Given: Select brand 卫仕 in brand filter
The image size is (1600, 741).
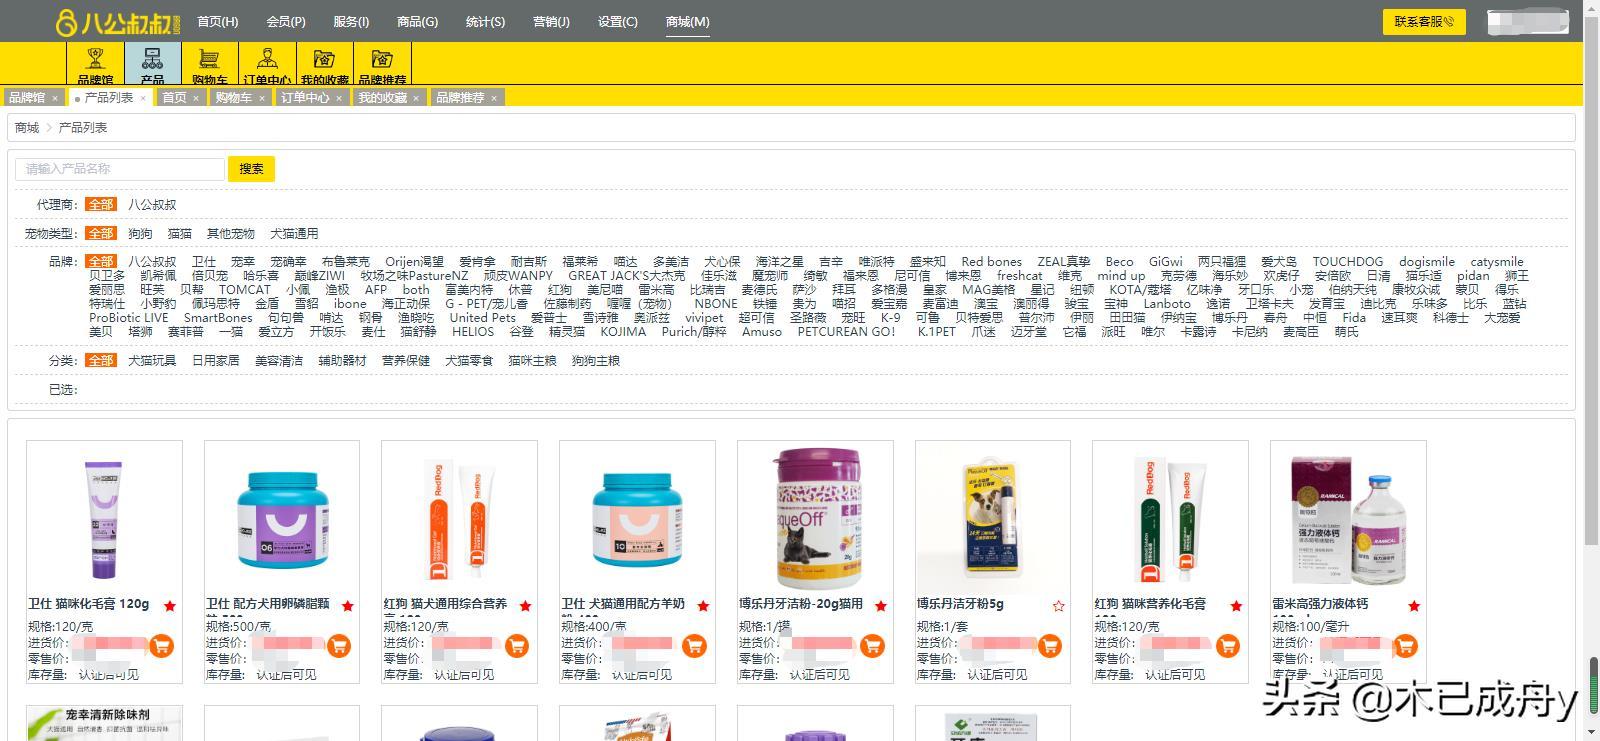Looking at the screenshot, I should click(x=204, y=262).
